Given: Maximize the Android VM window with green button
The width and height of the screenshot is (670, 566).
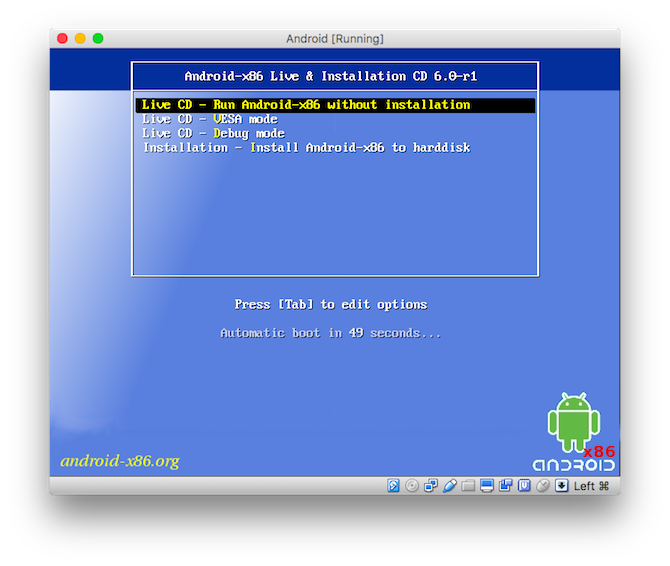Looking at the screenshot, I should coord(98,38).
